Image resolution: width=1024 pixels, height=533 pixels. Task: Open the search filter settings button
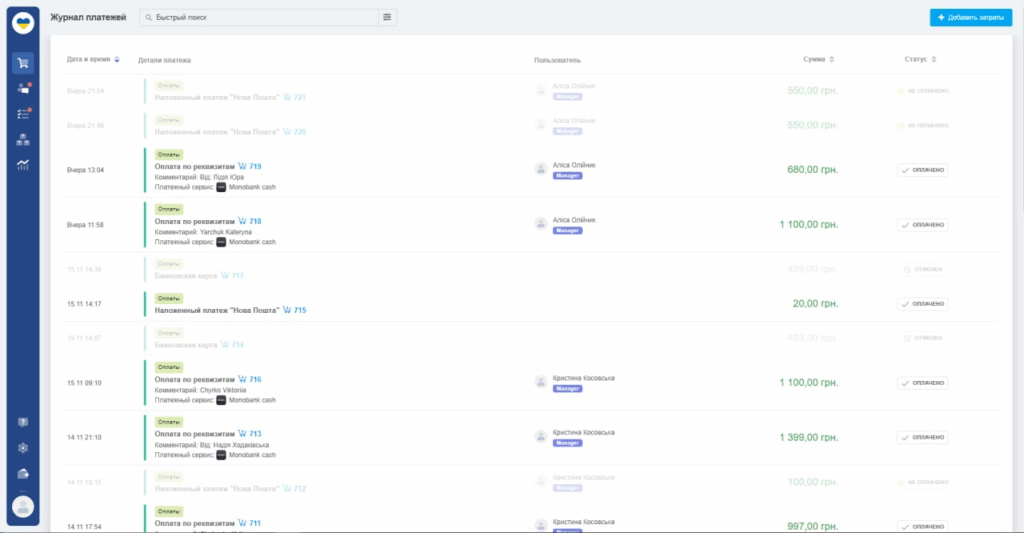click(x=388, y=17)
